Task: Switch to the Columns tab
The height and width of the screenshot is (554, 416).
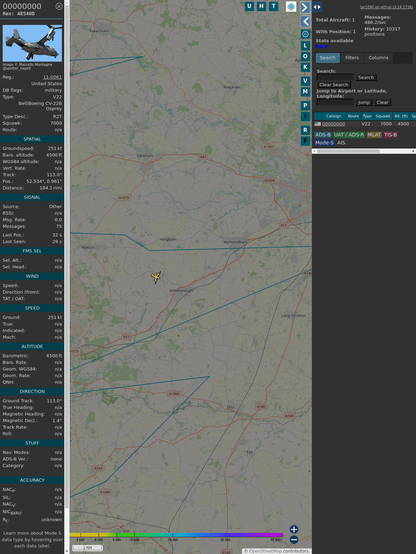Action: coord(378,58)
